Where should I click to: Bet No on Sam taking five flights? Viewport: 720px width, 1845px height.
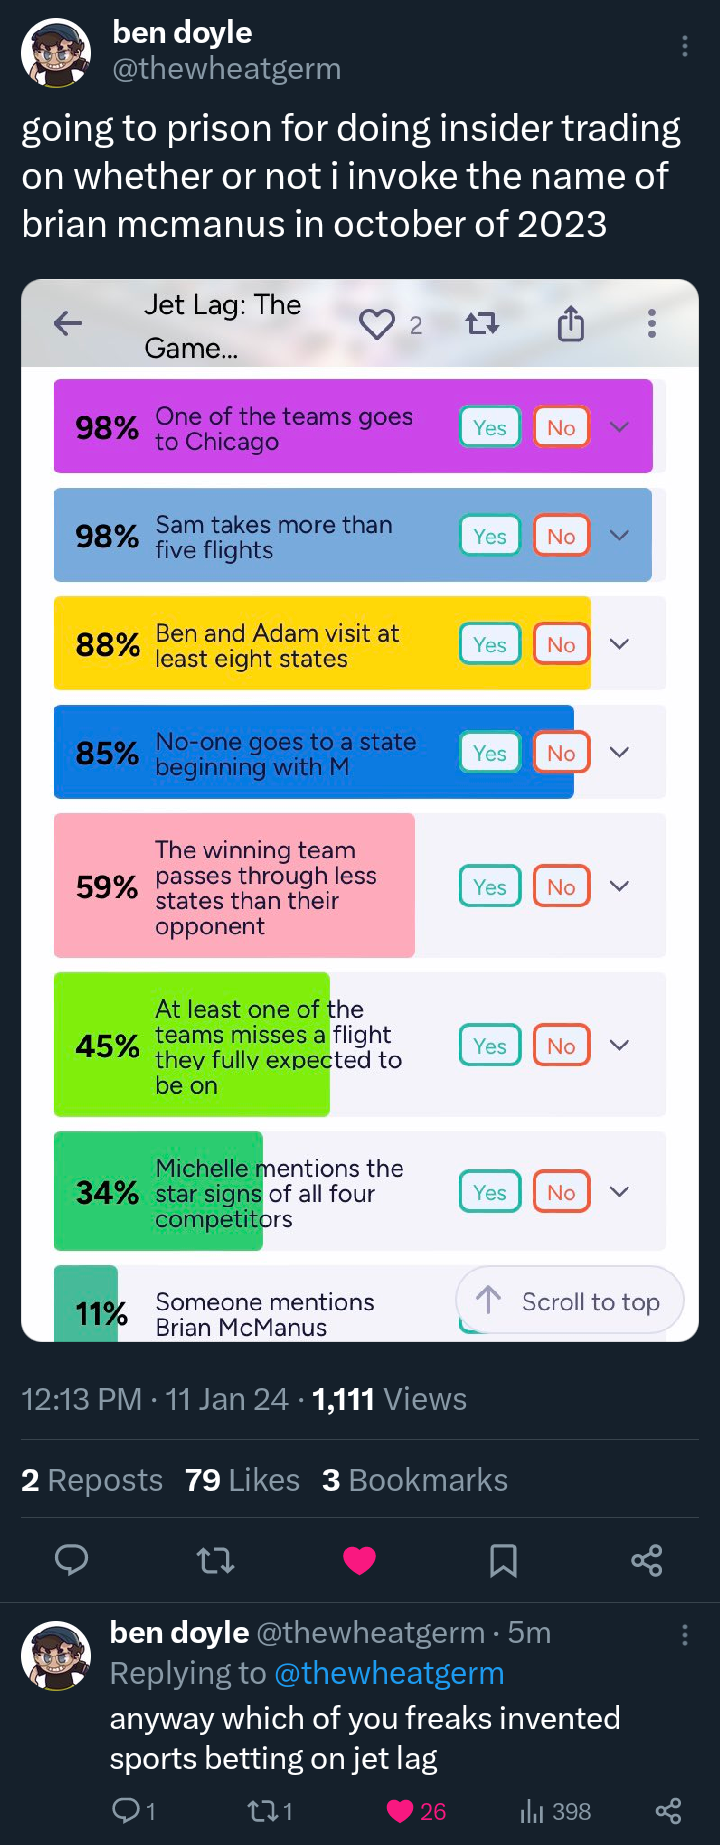click(561, 536)
